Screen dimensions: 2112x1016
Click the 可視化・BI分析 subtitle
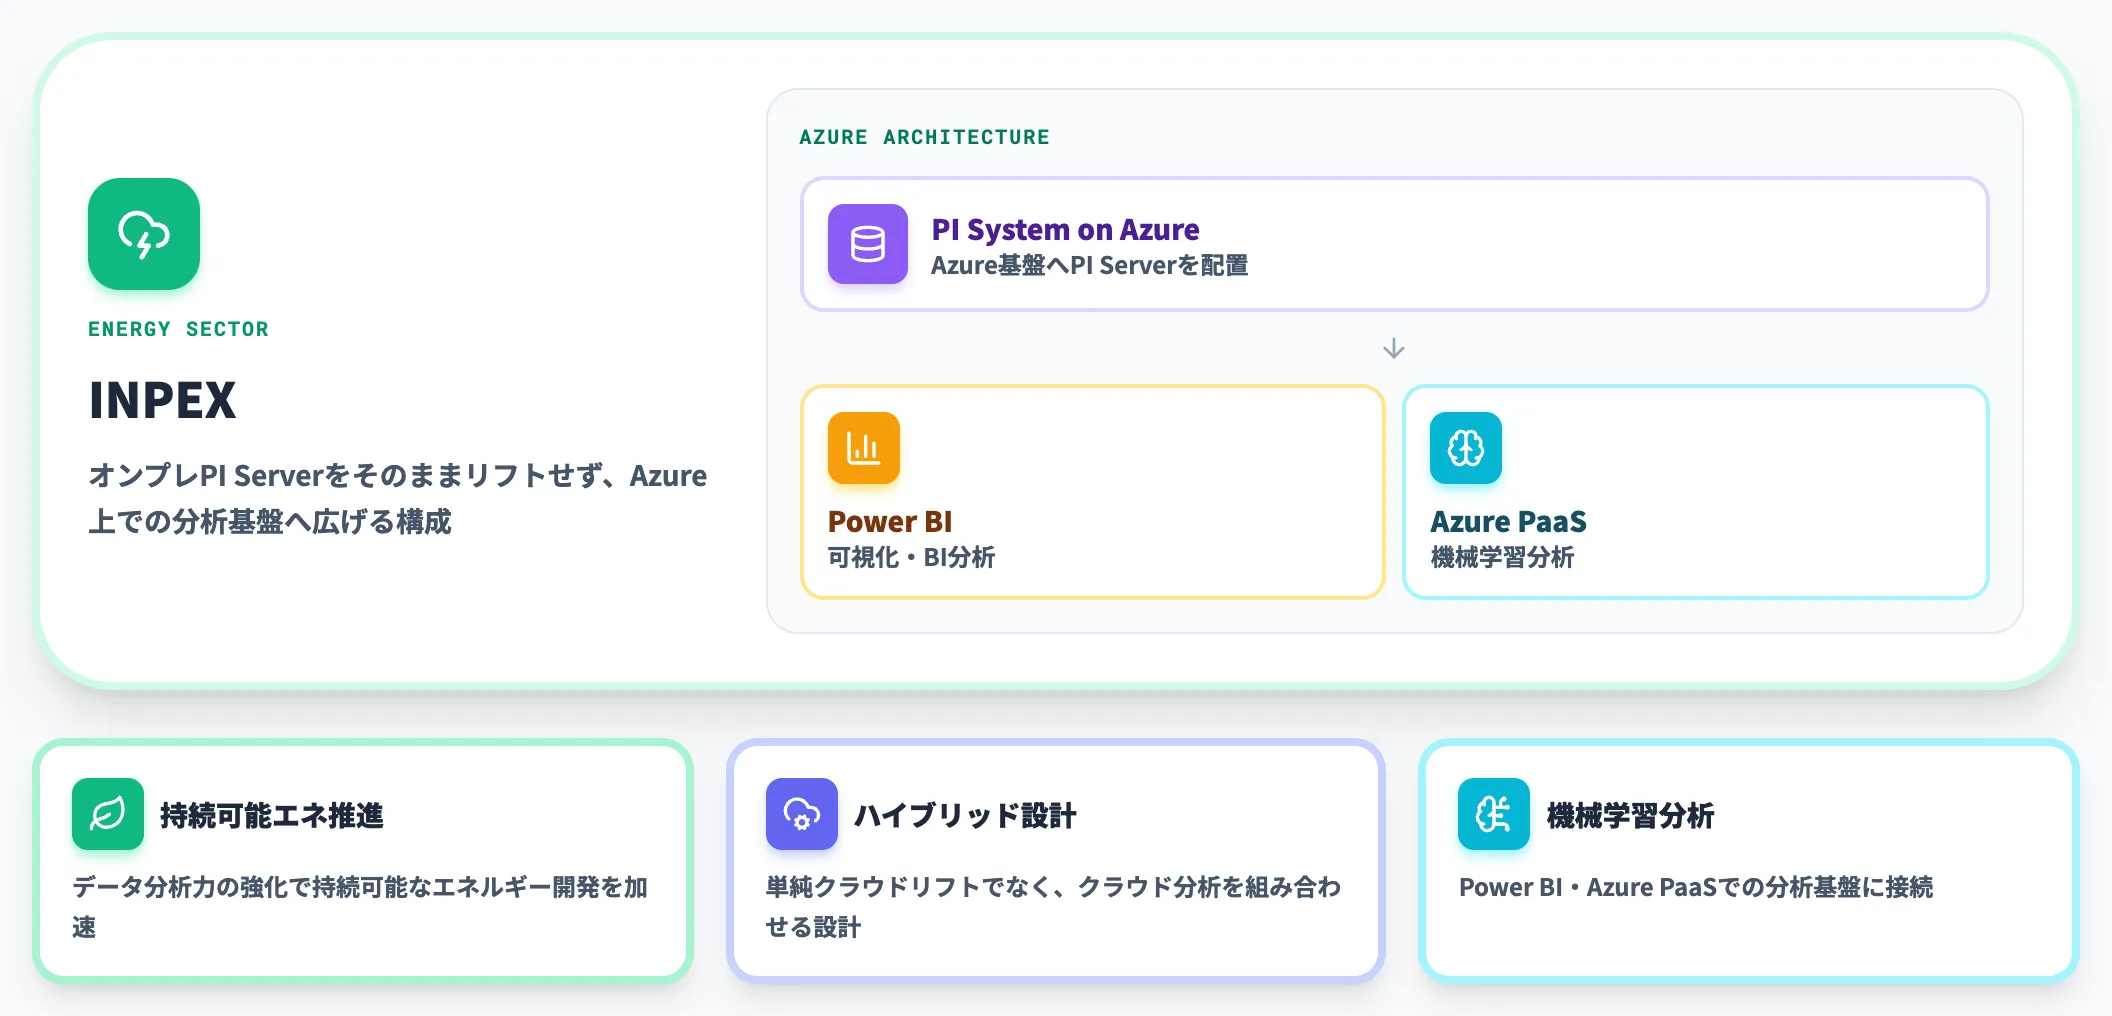[911, 557]
